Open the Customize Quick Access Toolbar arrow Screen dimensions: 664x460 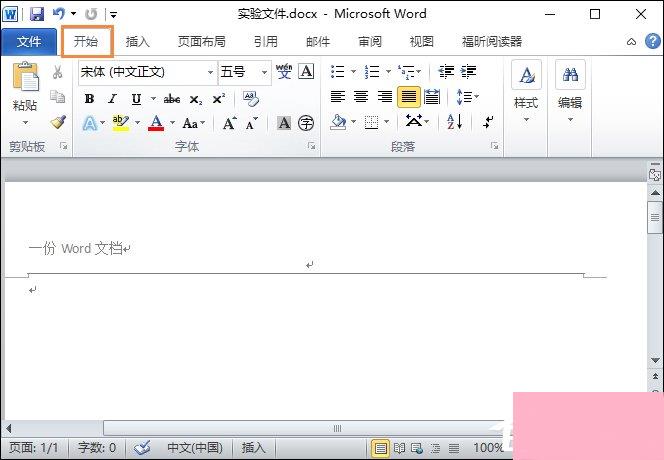point(113,15)
